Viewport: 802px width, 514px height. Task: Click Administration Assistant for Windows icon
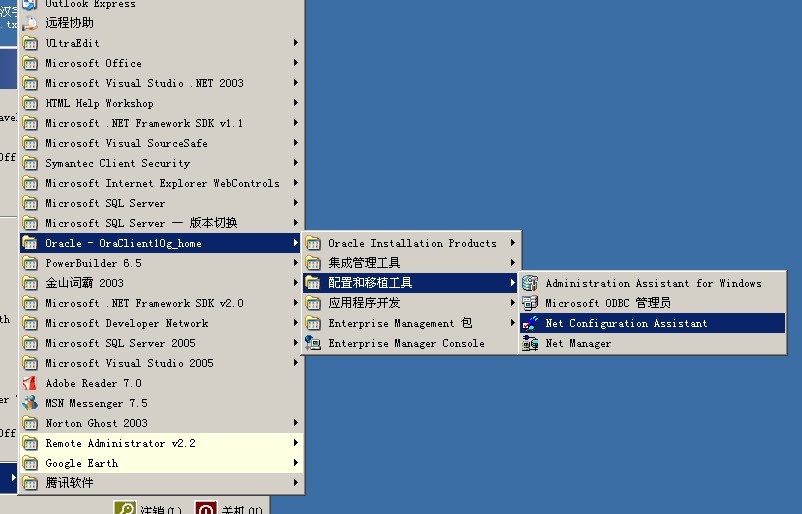(x=530, y=283)
